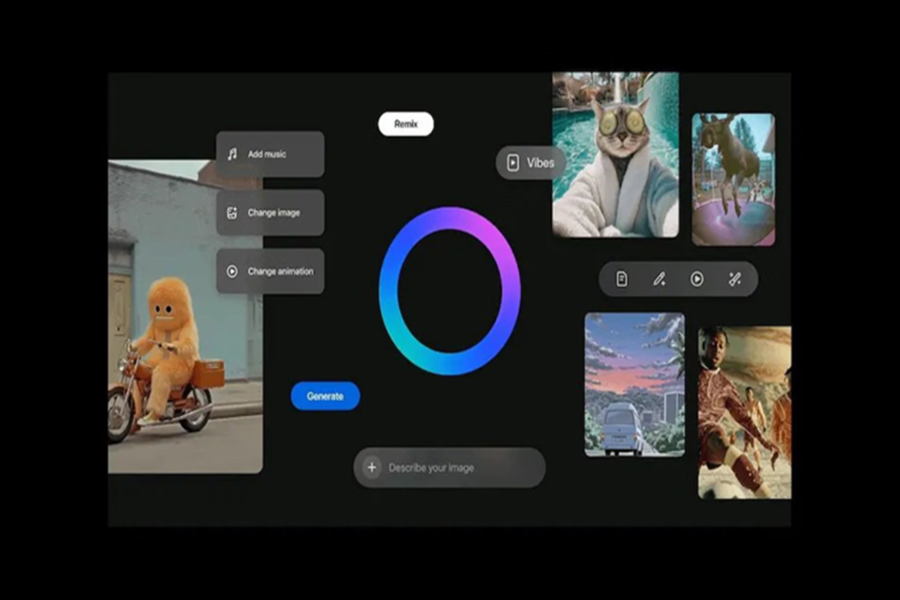Select the magic wand icon in the toolbar
Image resolution: width=900 pixels, height=600 pixels.
[734, 279]
